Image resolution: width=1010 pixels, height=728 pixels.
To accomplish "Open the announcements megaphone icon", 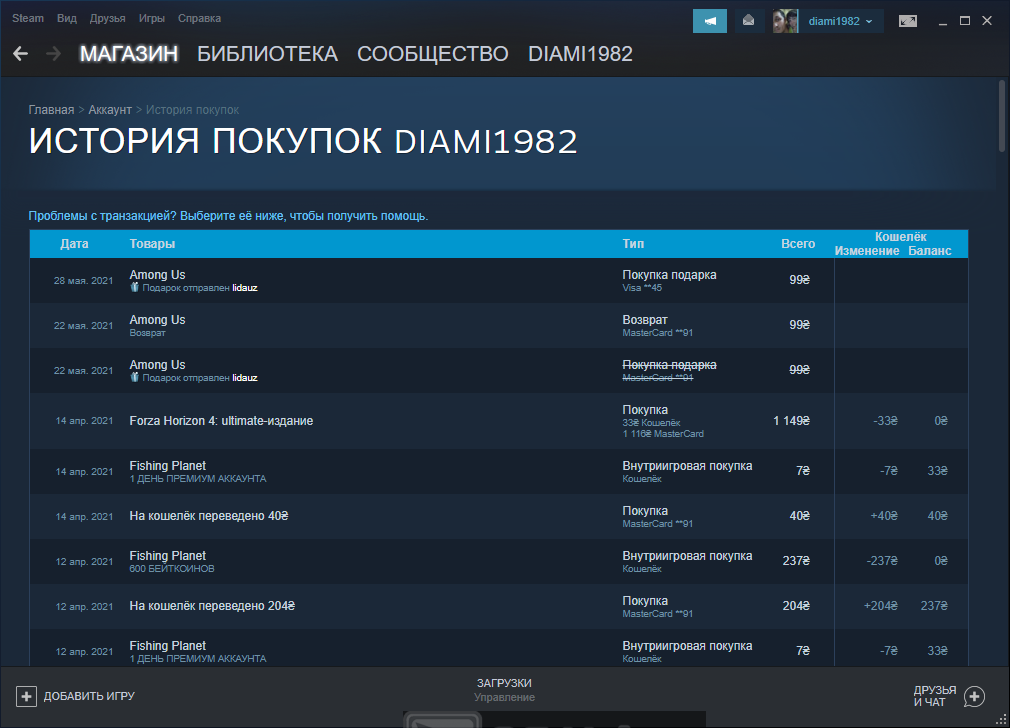I will [x=710, y=21].
